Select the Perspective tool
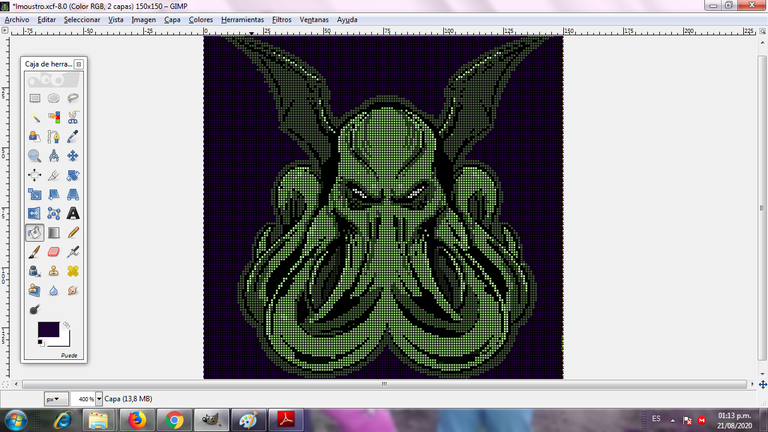 (x=72, y=194)
